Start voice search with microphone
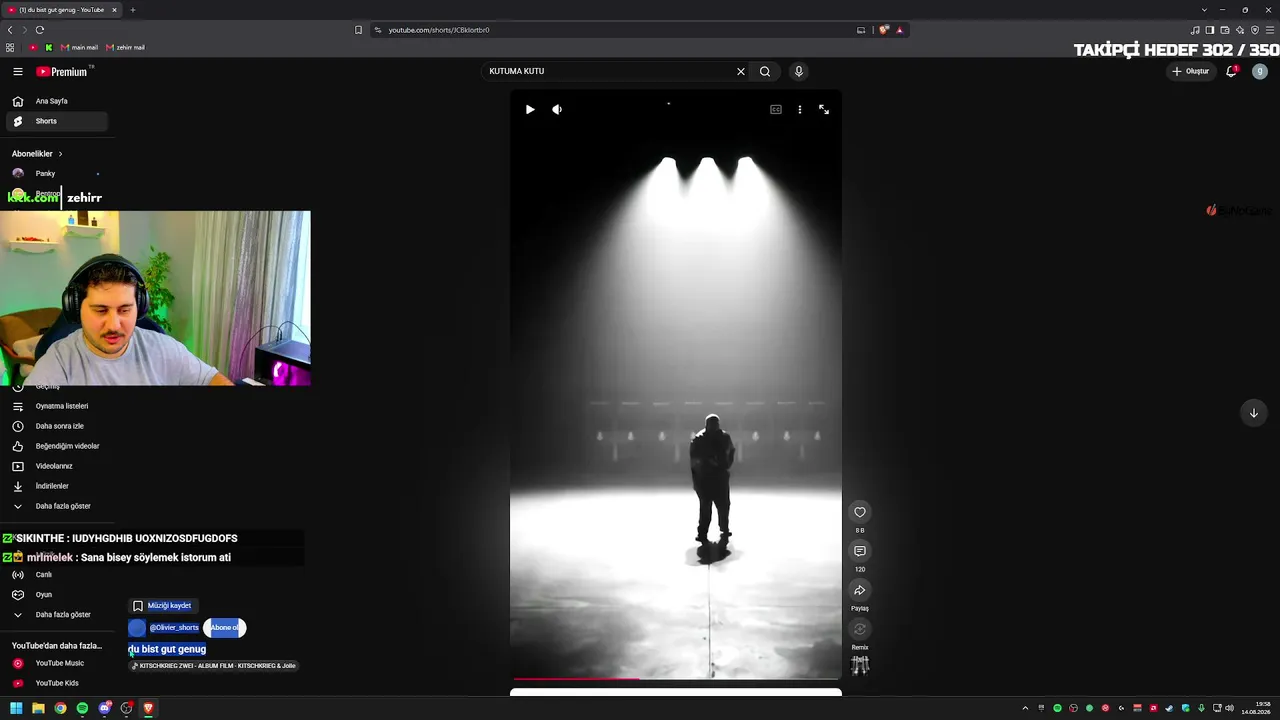This screenshot has height=720, width=1280. pos(798,71)
